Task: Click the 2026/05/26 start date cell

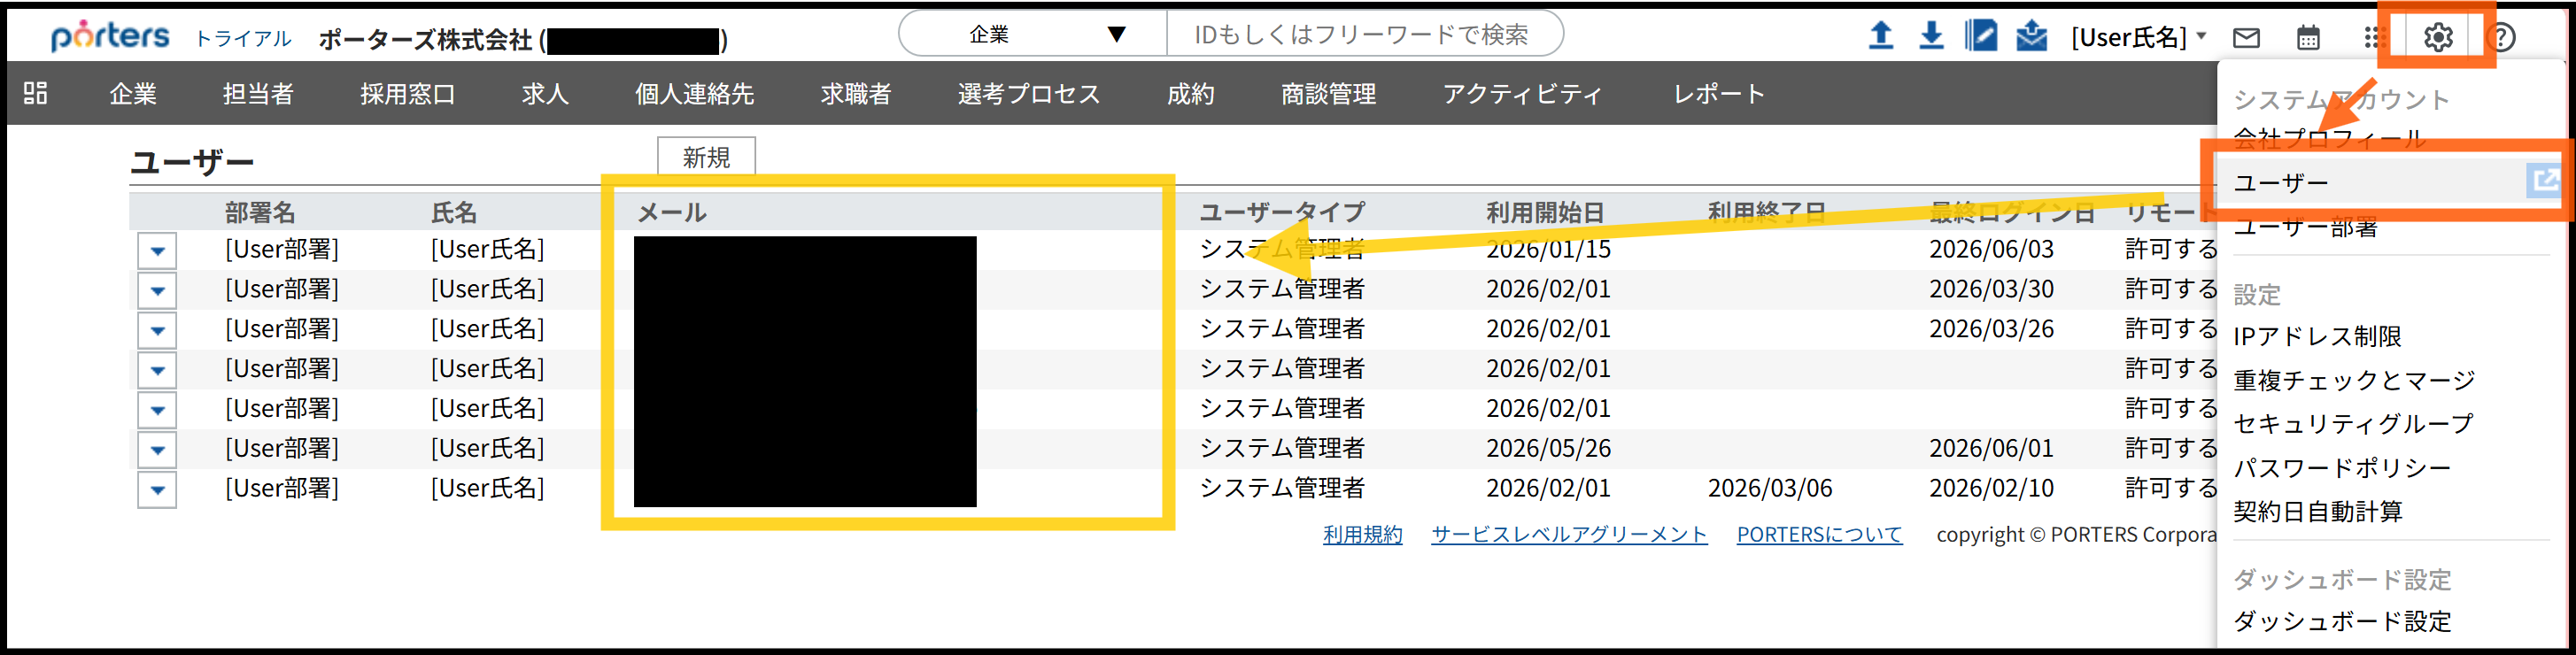Action: (x=1548, y=448)
